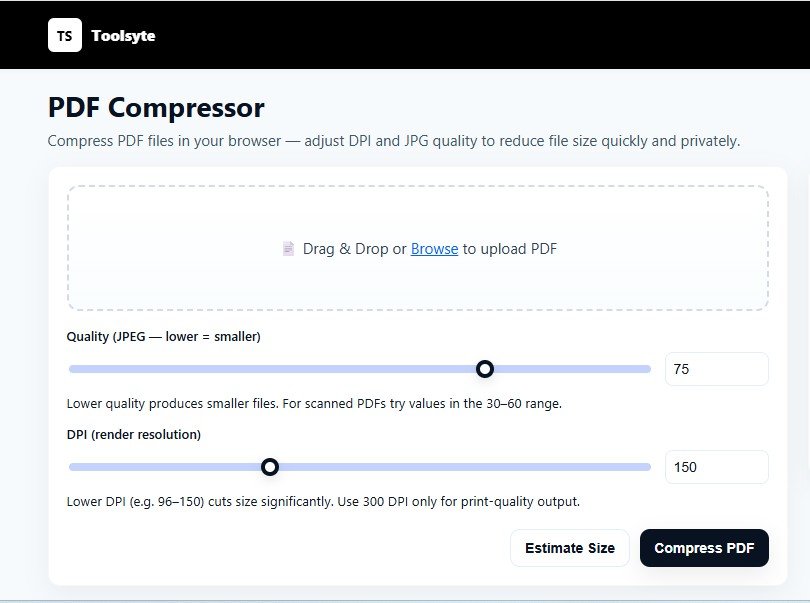This screenshot has width=810, height=603.
Task: Click the Browse link to upload PDF
Action: click(434, 248)
